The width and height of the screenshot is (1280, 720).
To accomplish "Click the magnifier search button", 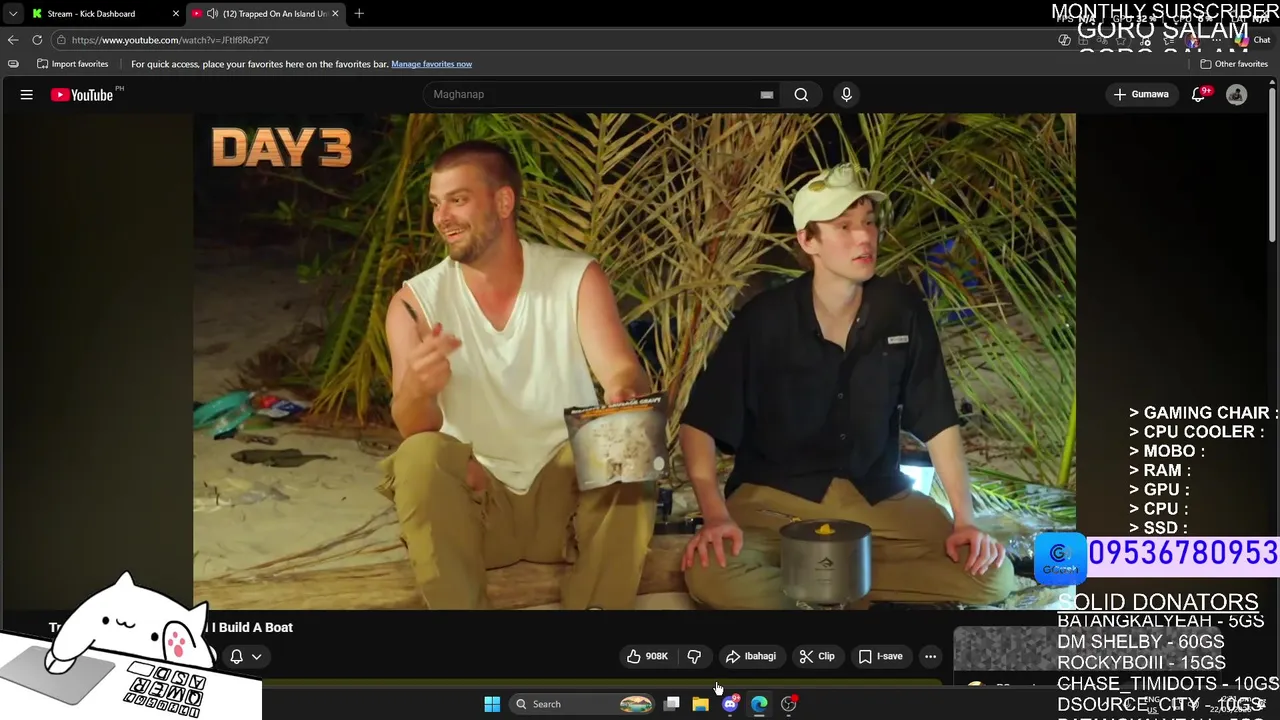I will [801, 94].
